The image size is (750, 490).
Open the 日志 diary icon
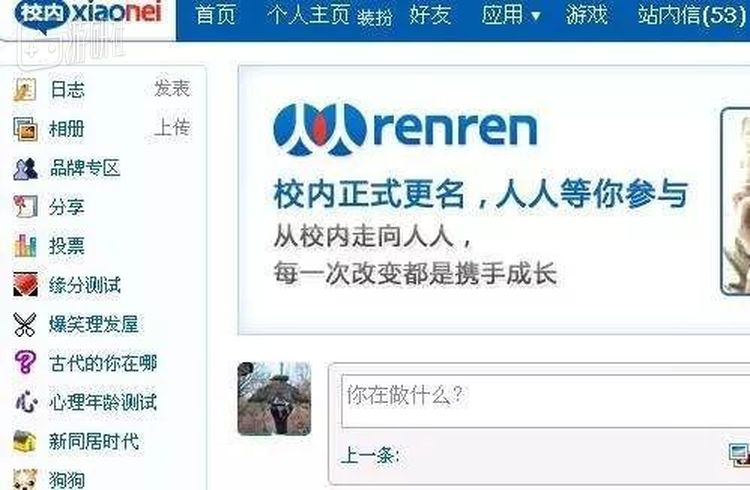(24, 89)
